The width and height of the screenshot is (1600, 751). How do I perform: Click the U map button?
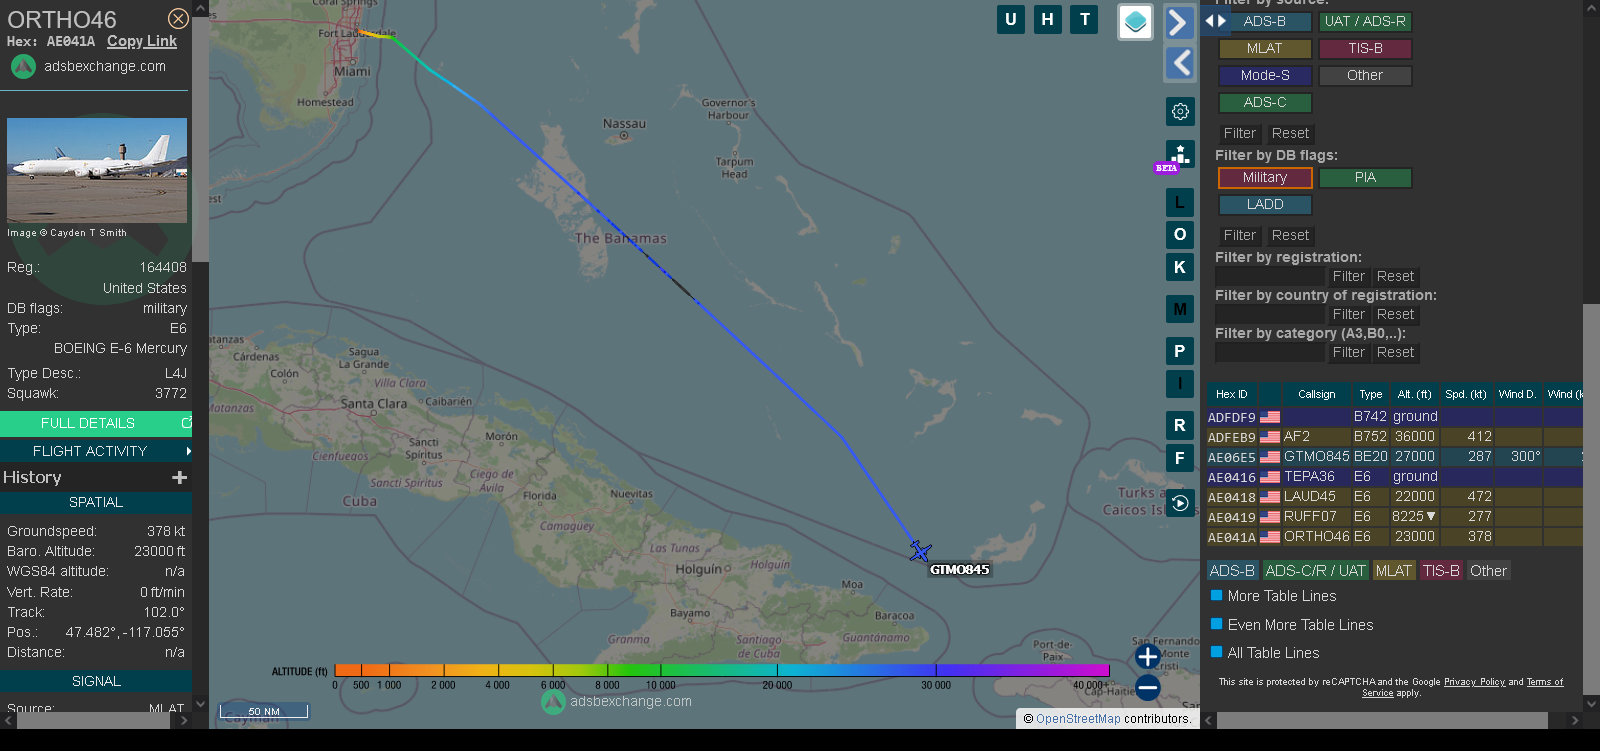1011,19
